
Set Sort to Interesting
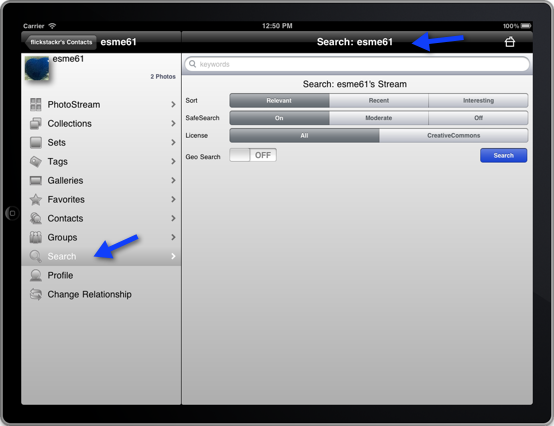(x=478, y=101)
